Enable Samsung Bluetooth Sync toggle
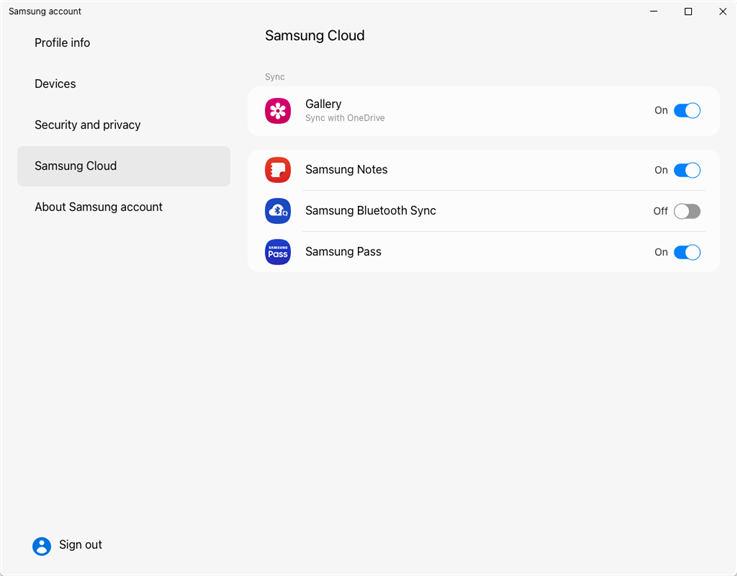 tap(687, 211)
